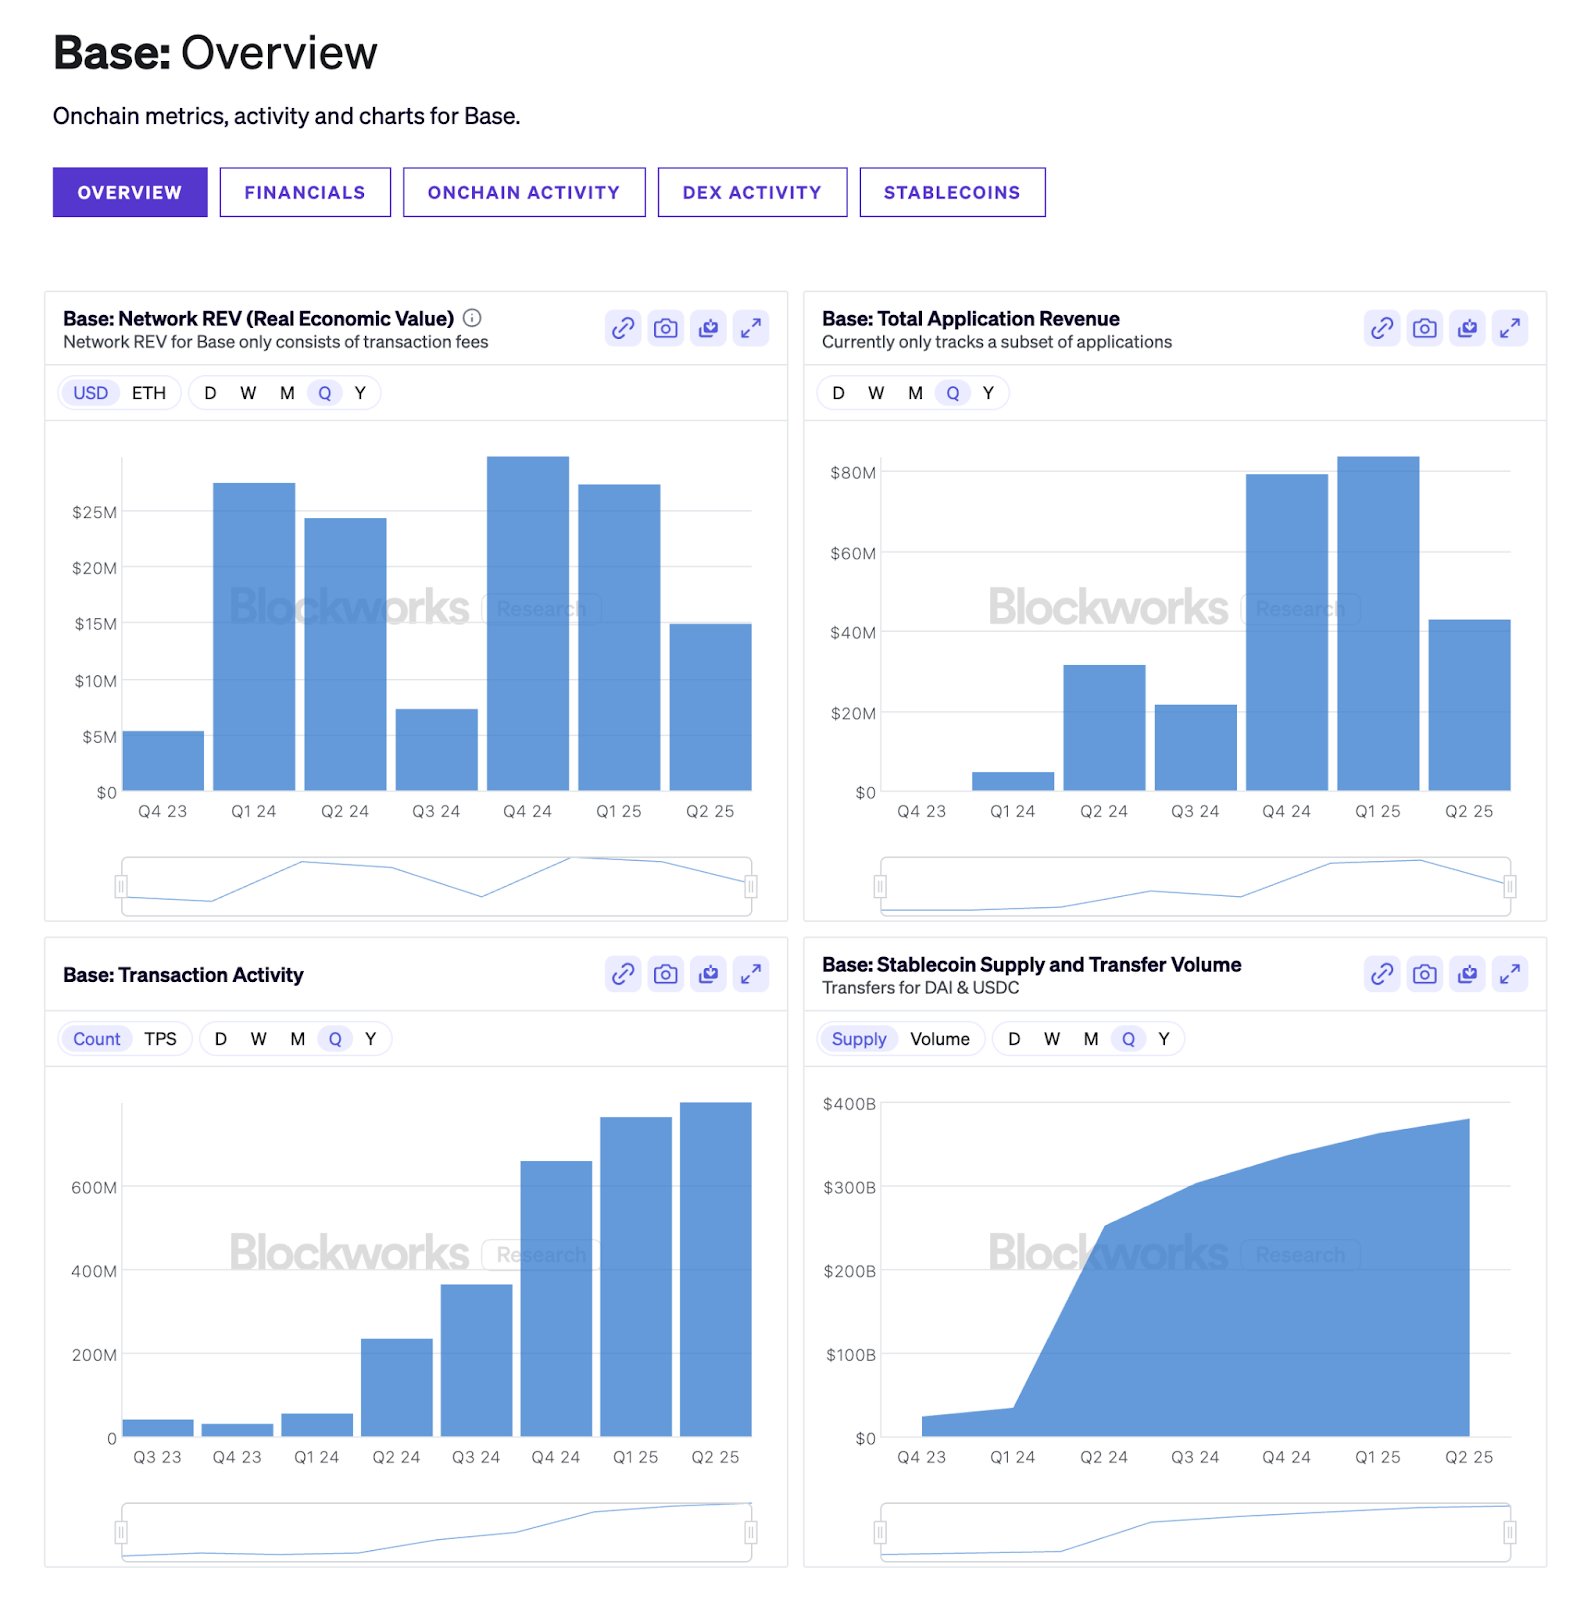Image resolution: width=1580 pixels, height=1600 pixels.
Task: Choose monthly M interval on Transaction Activity
Action: (297, 1039)
